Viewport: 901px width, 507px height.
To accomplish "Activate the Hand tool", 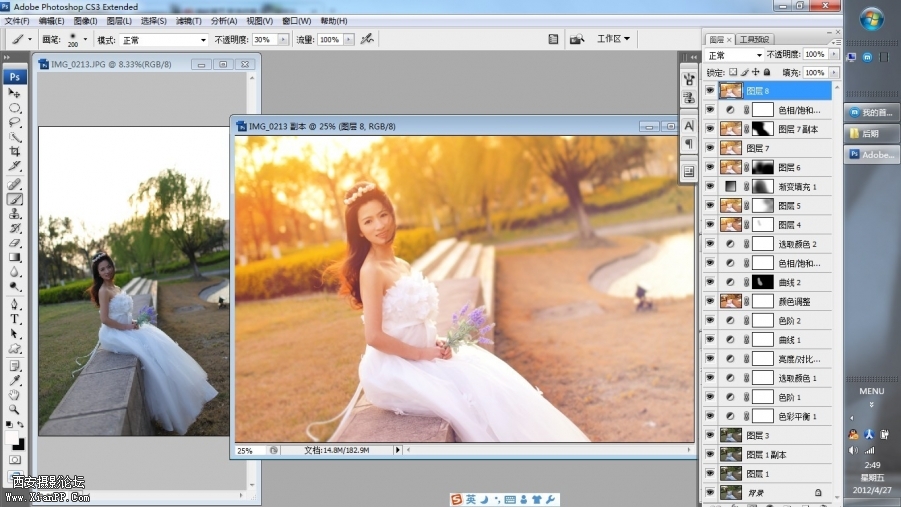I will tap(15, 395).
